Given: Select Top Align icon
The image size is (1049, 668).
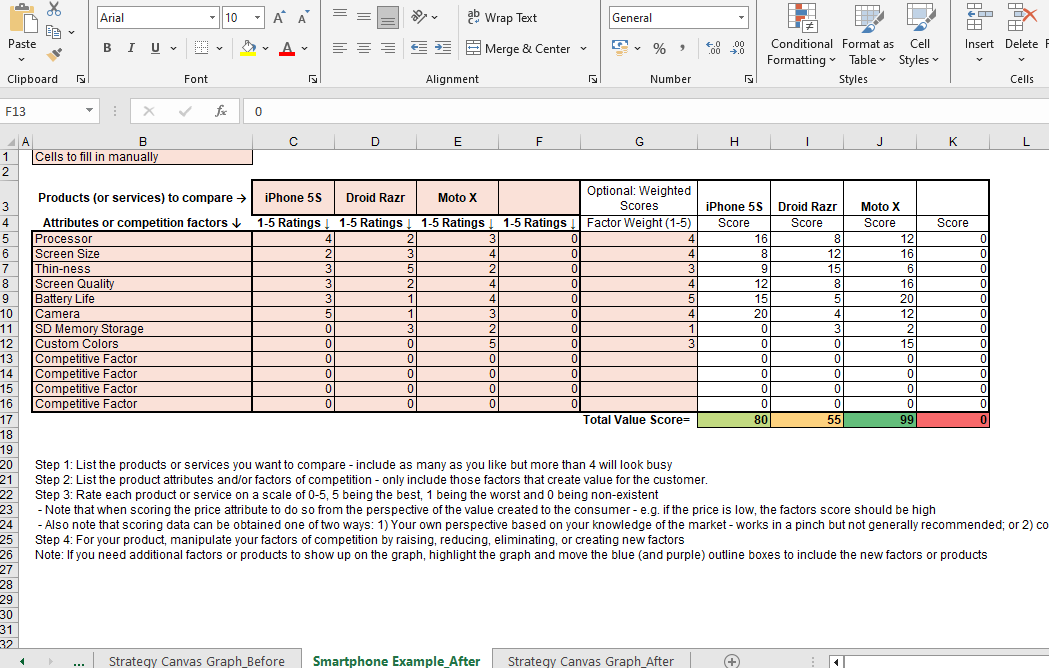Looking at the screenshot, I should pyautogui.click(x=340, y=16).
